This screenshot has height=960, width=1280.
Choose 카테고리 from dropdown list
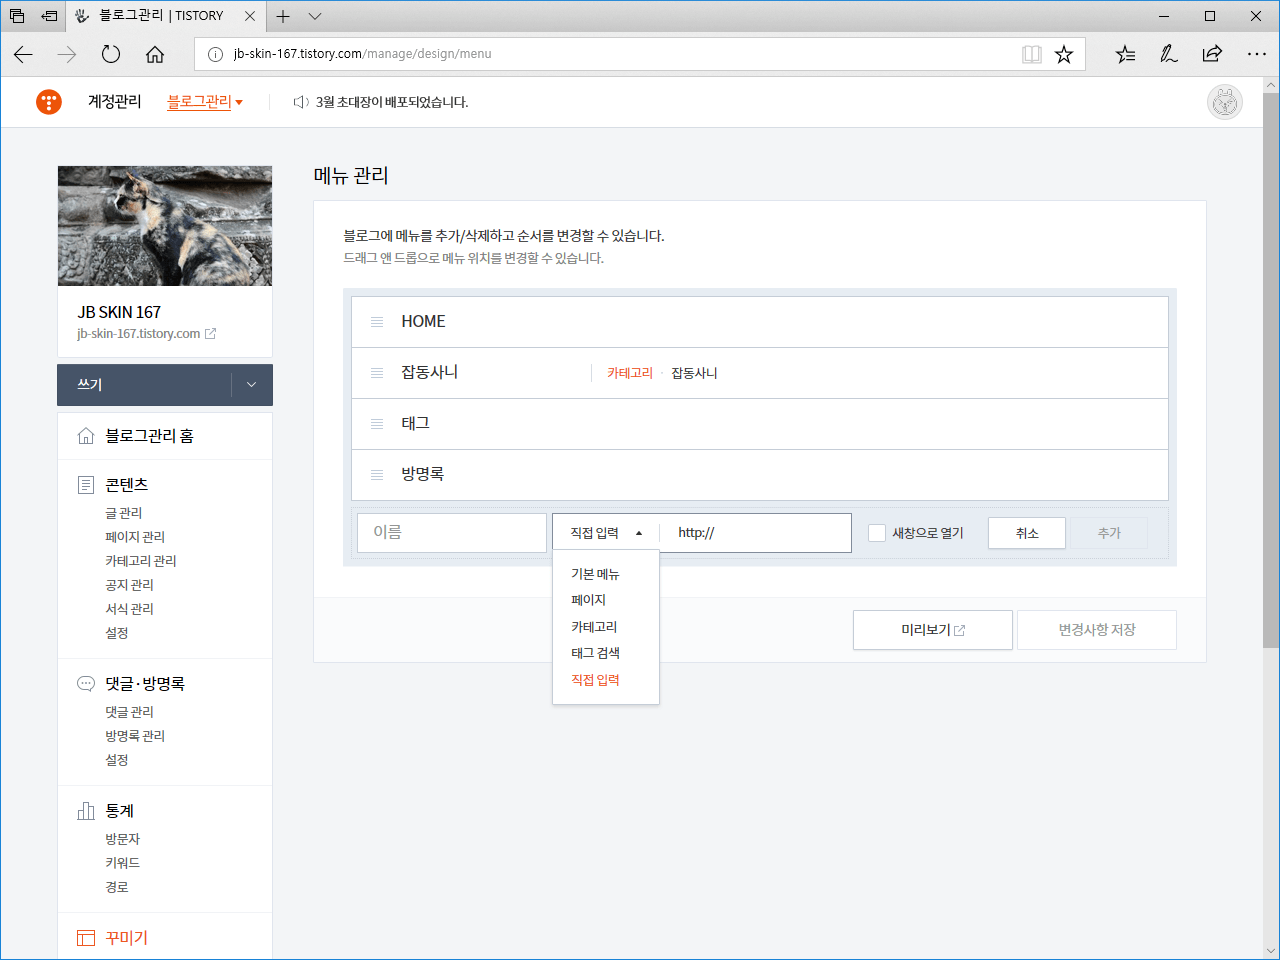point(594,627)
